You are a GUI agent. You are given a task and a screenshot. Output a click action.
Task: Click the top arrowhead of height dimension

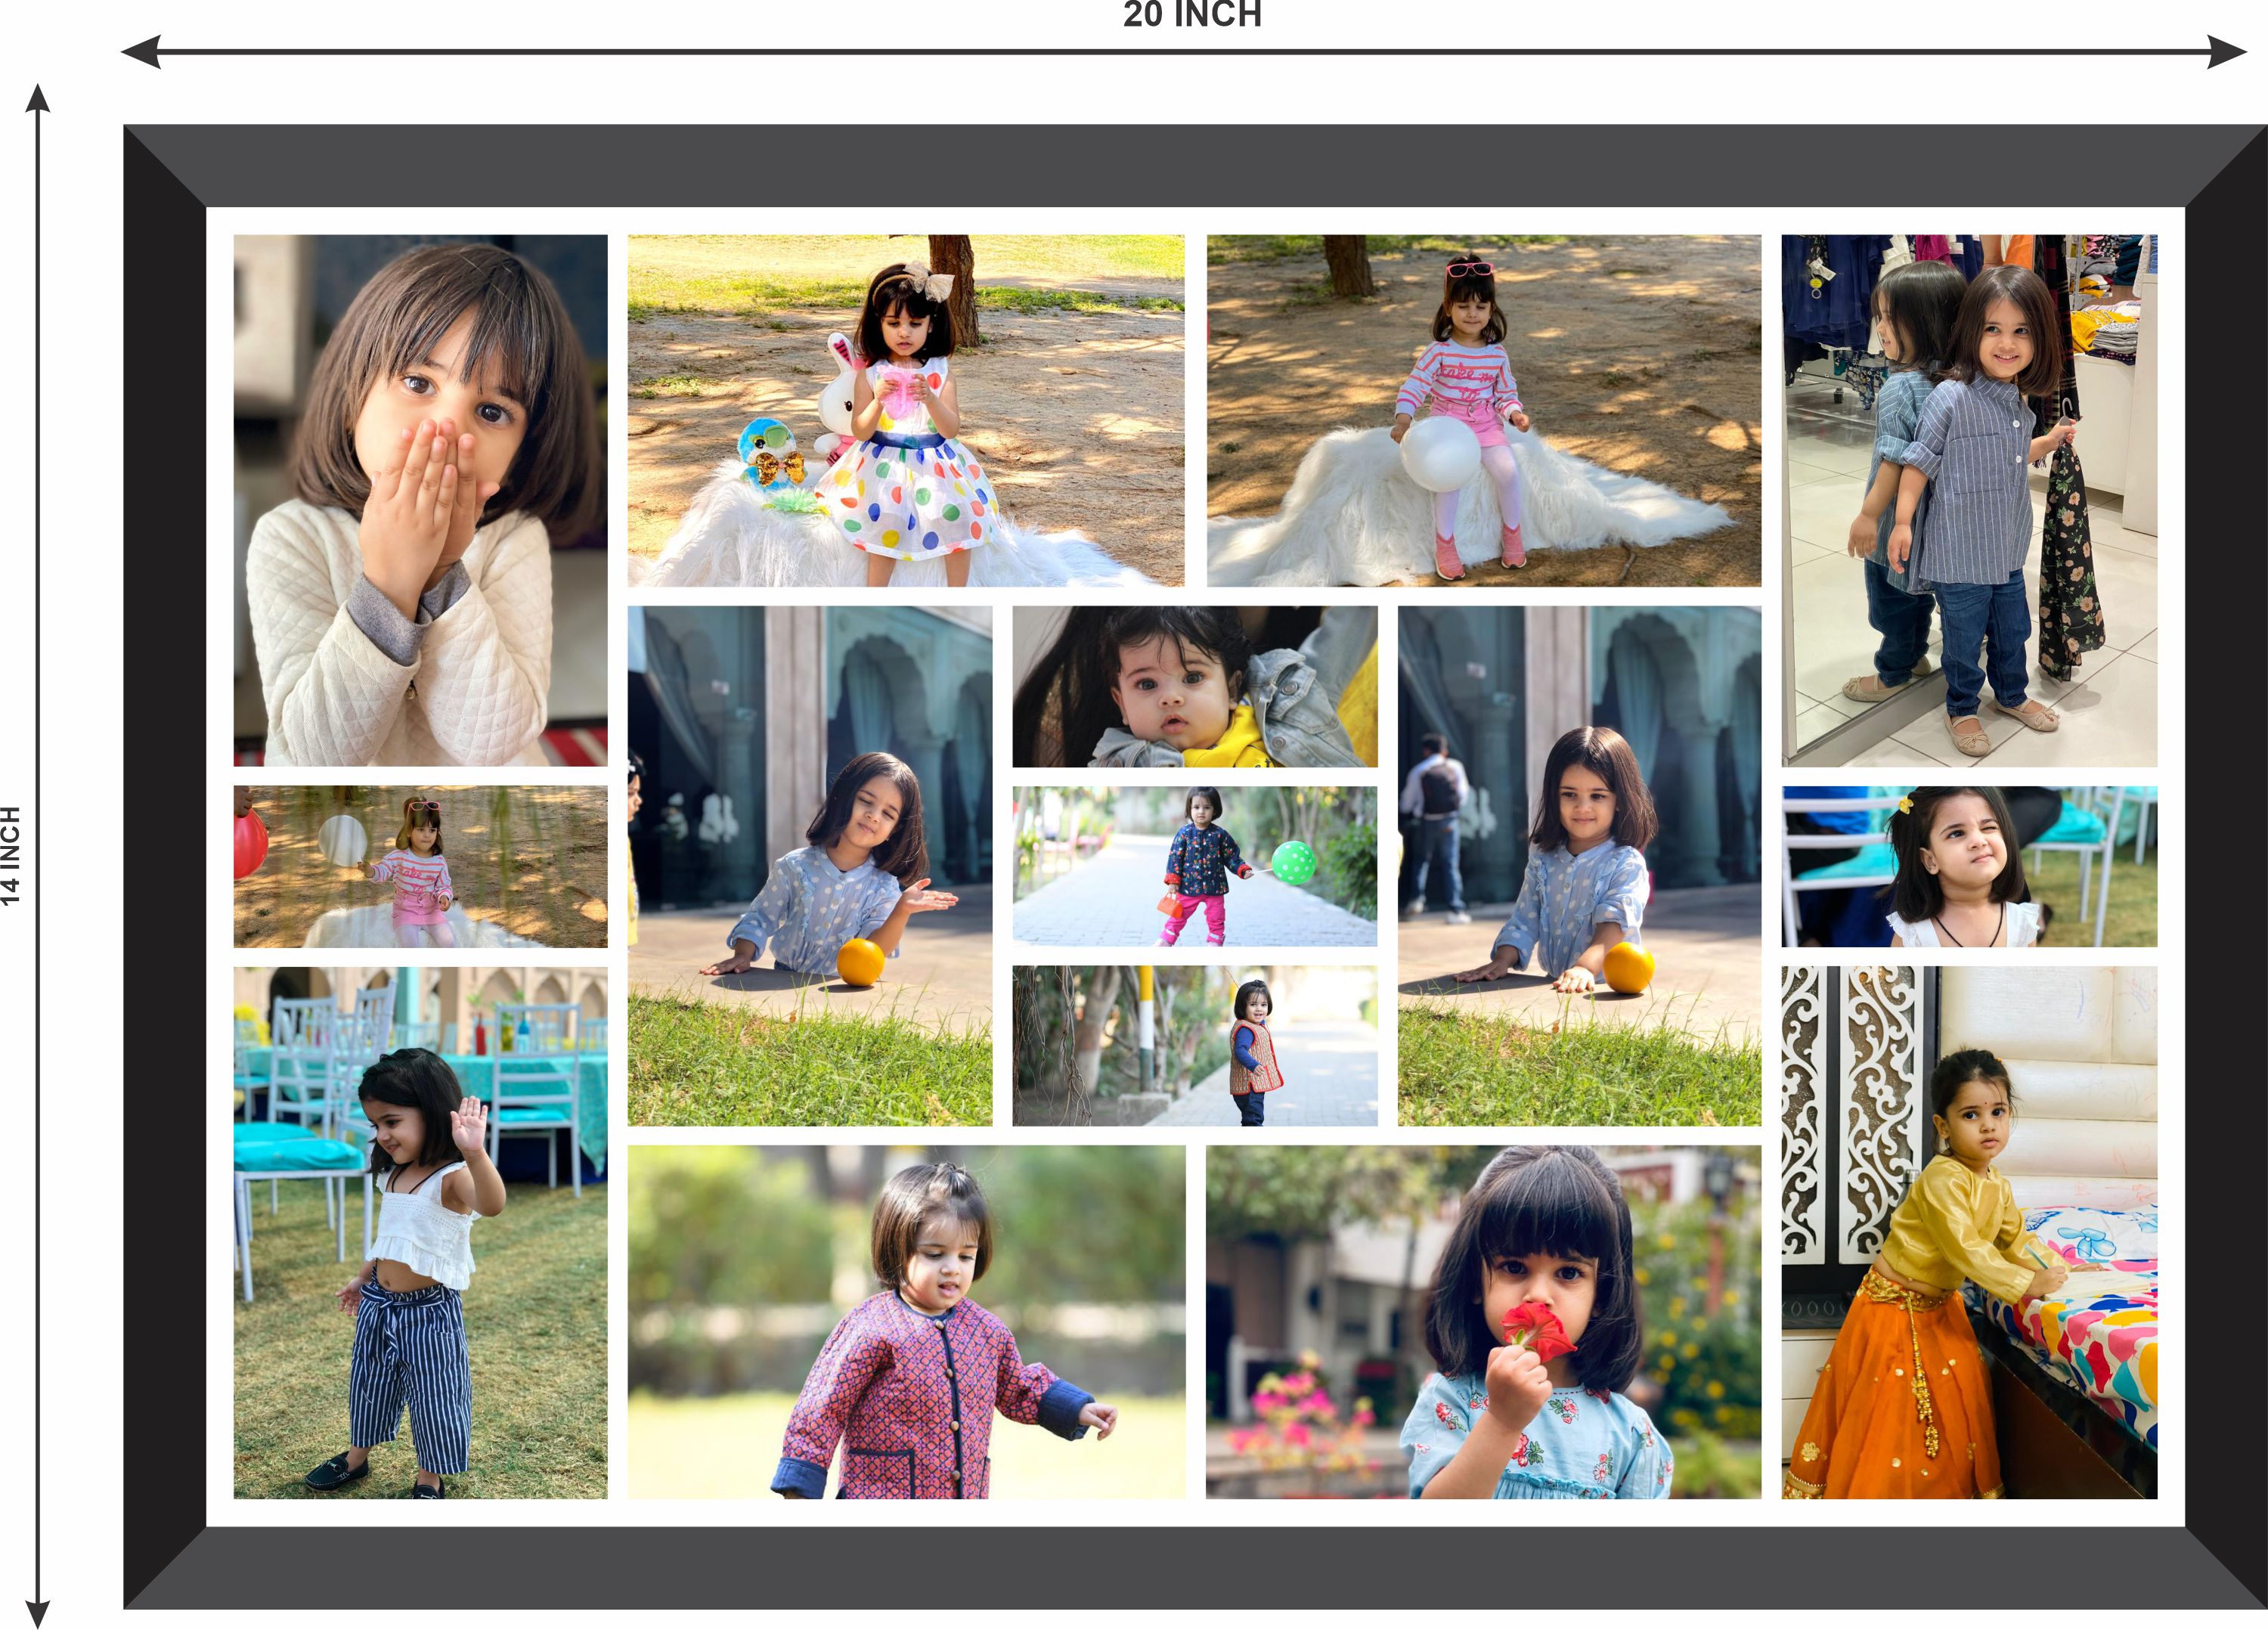pos(38,98)
